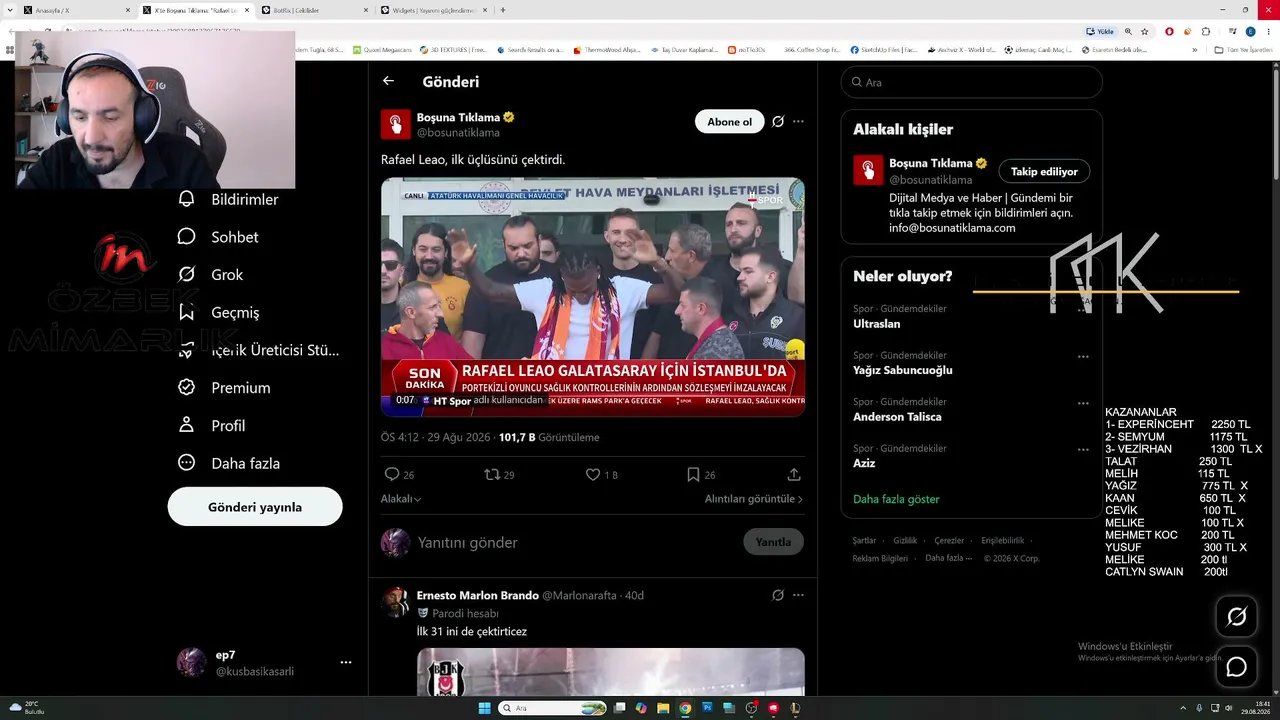This screenshot has width=1280, height=720.
Task: Open Alıntıları görüntüle link
Action: (754, 499)
